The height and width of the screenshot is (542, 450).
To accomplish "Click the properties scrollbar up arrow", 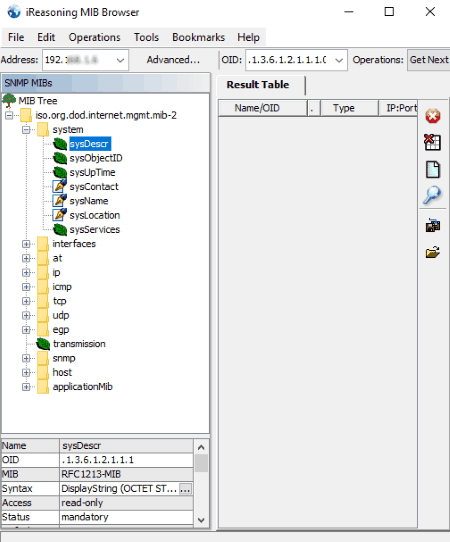I will [201, 447].
